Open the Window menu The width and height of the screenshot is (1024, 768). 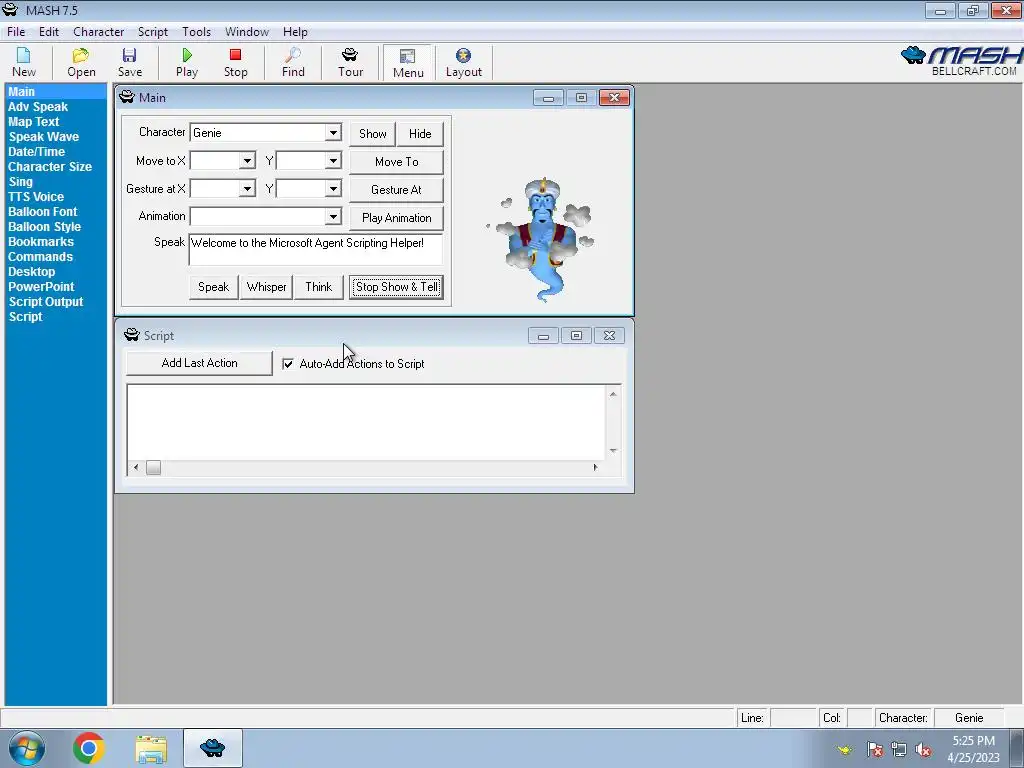coord(247,31)
